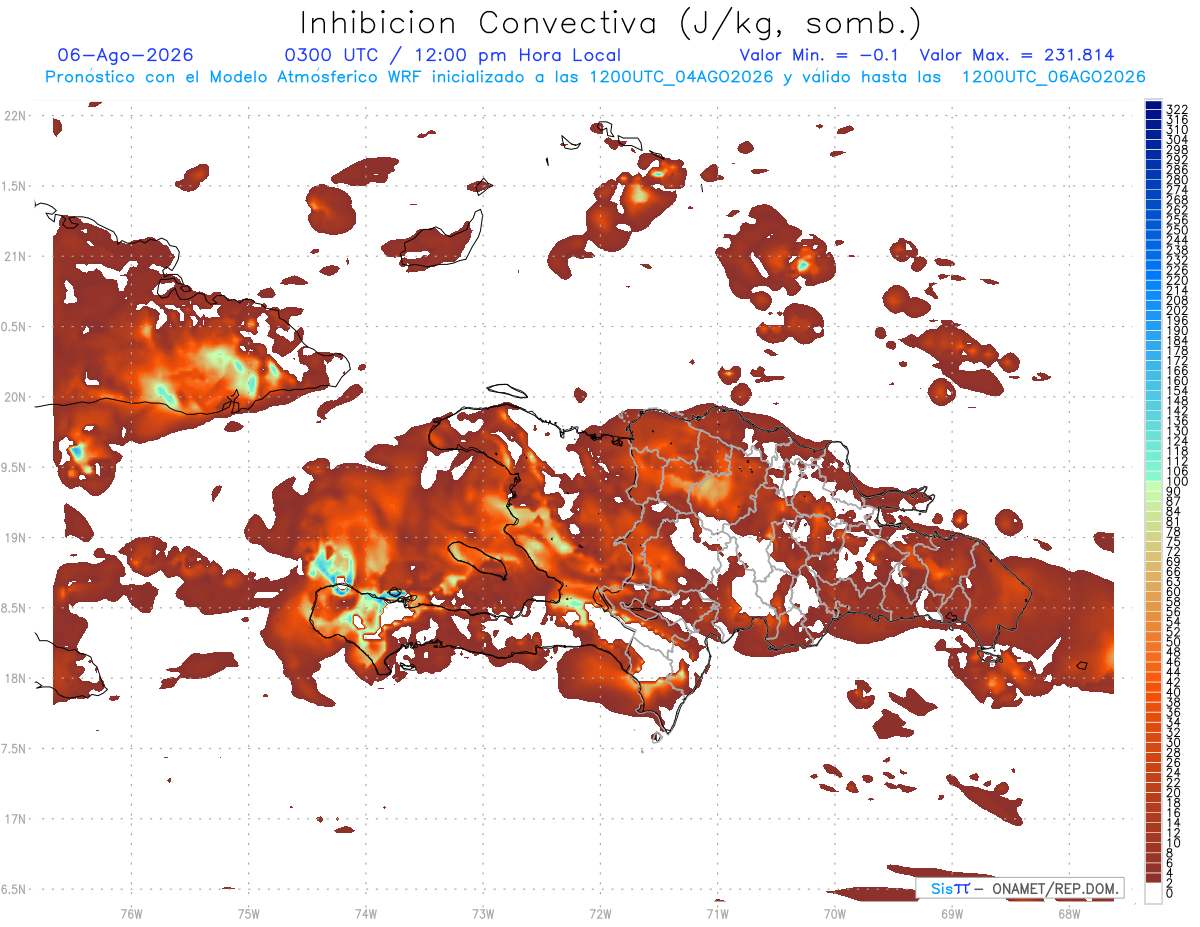Click the valid-until time "1200UTC_06AGO2026"
The width and height of the screenshot is (1200, 927).
pyautogui.click(x=1053, y=77)
